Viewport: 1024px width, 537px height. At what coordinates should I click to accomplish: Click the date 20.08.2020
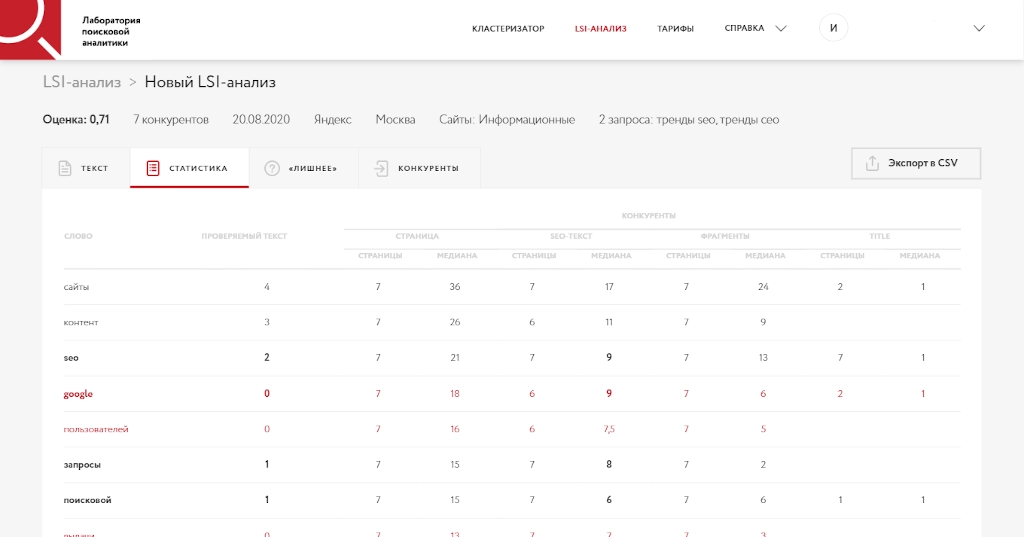tap(261, 120)
